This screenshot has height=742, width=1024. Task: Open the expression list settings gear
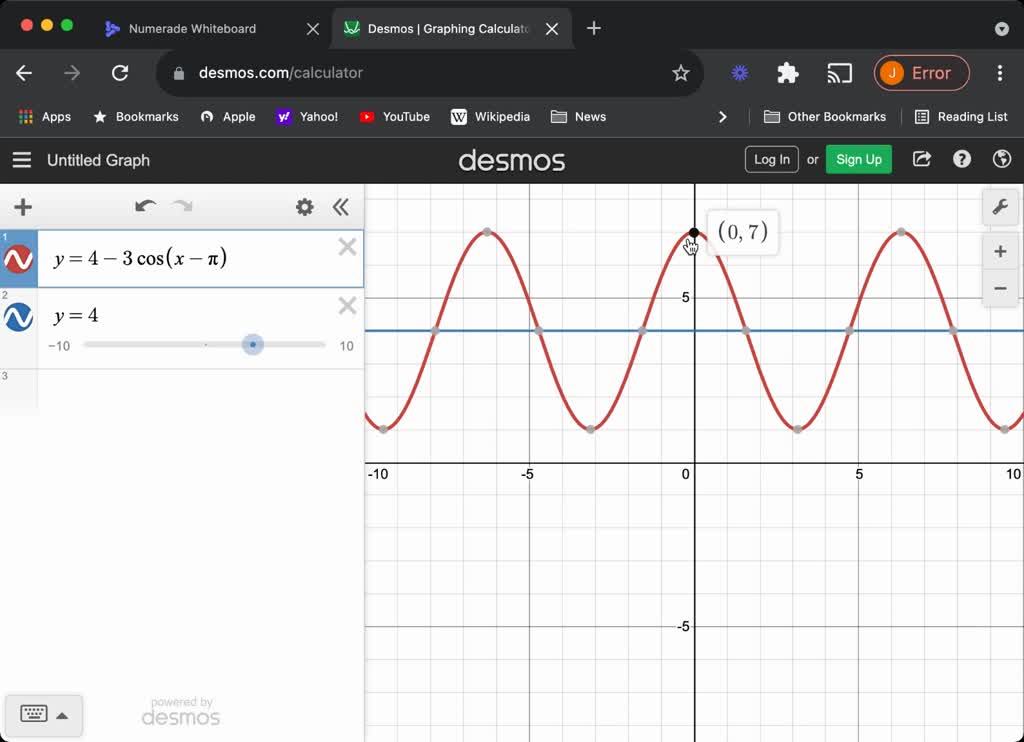tap(305, 207)
